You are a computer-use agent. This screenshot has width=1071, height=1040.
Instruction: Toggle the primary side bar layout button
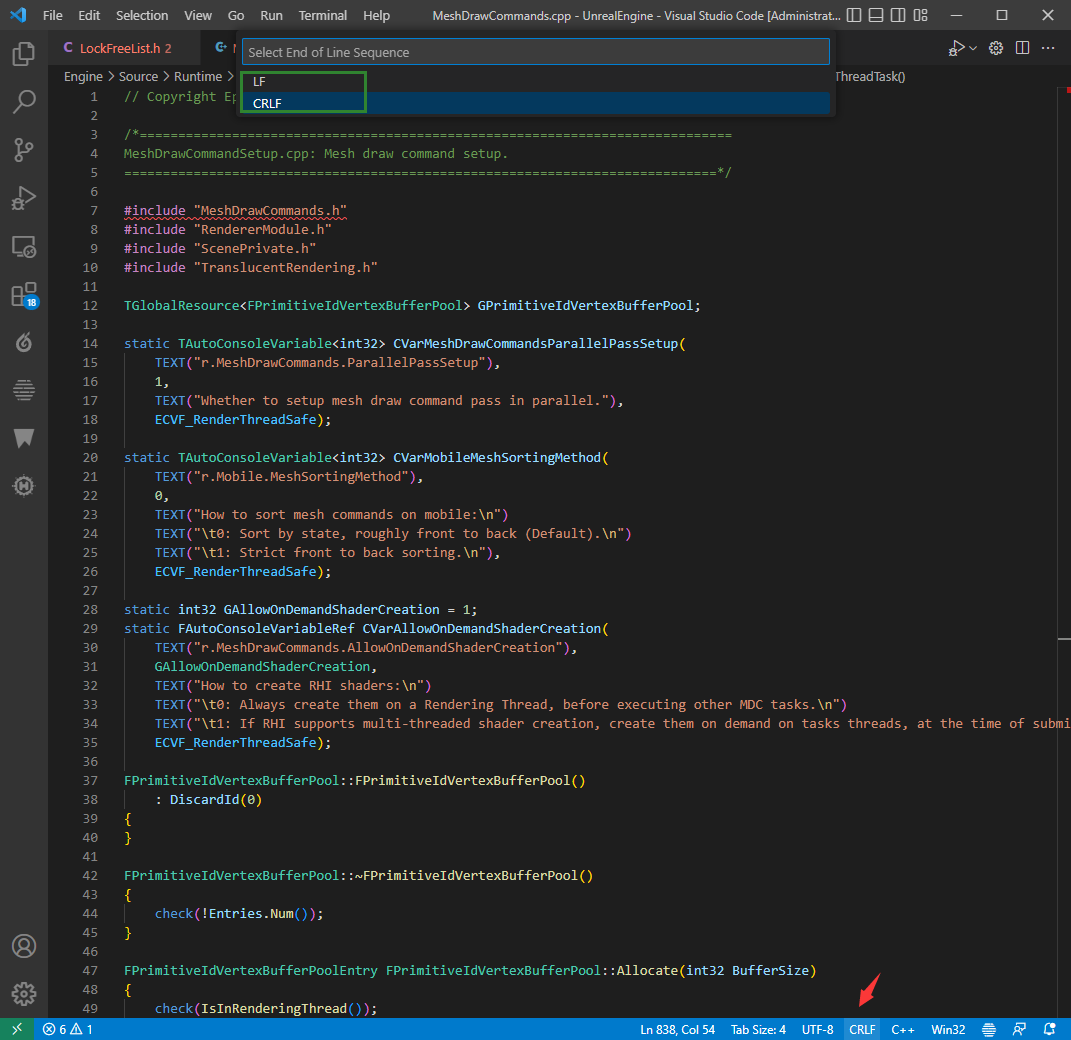(852, 16)
